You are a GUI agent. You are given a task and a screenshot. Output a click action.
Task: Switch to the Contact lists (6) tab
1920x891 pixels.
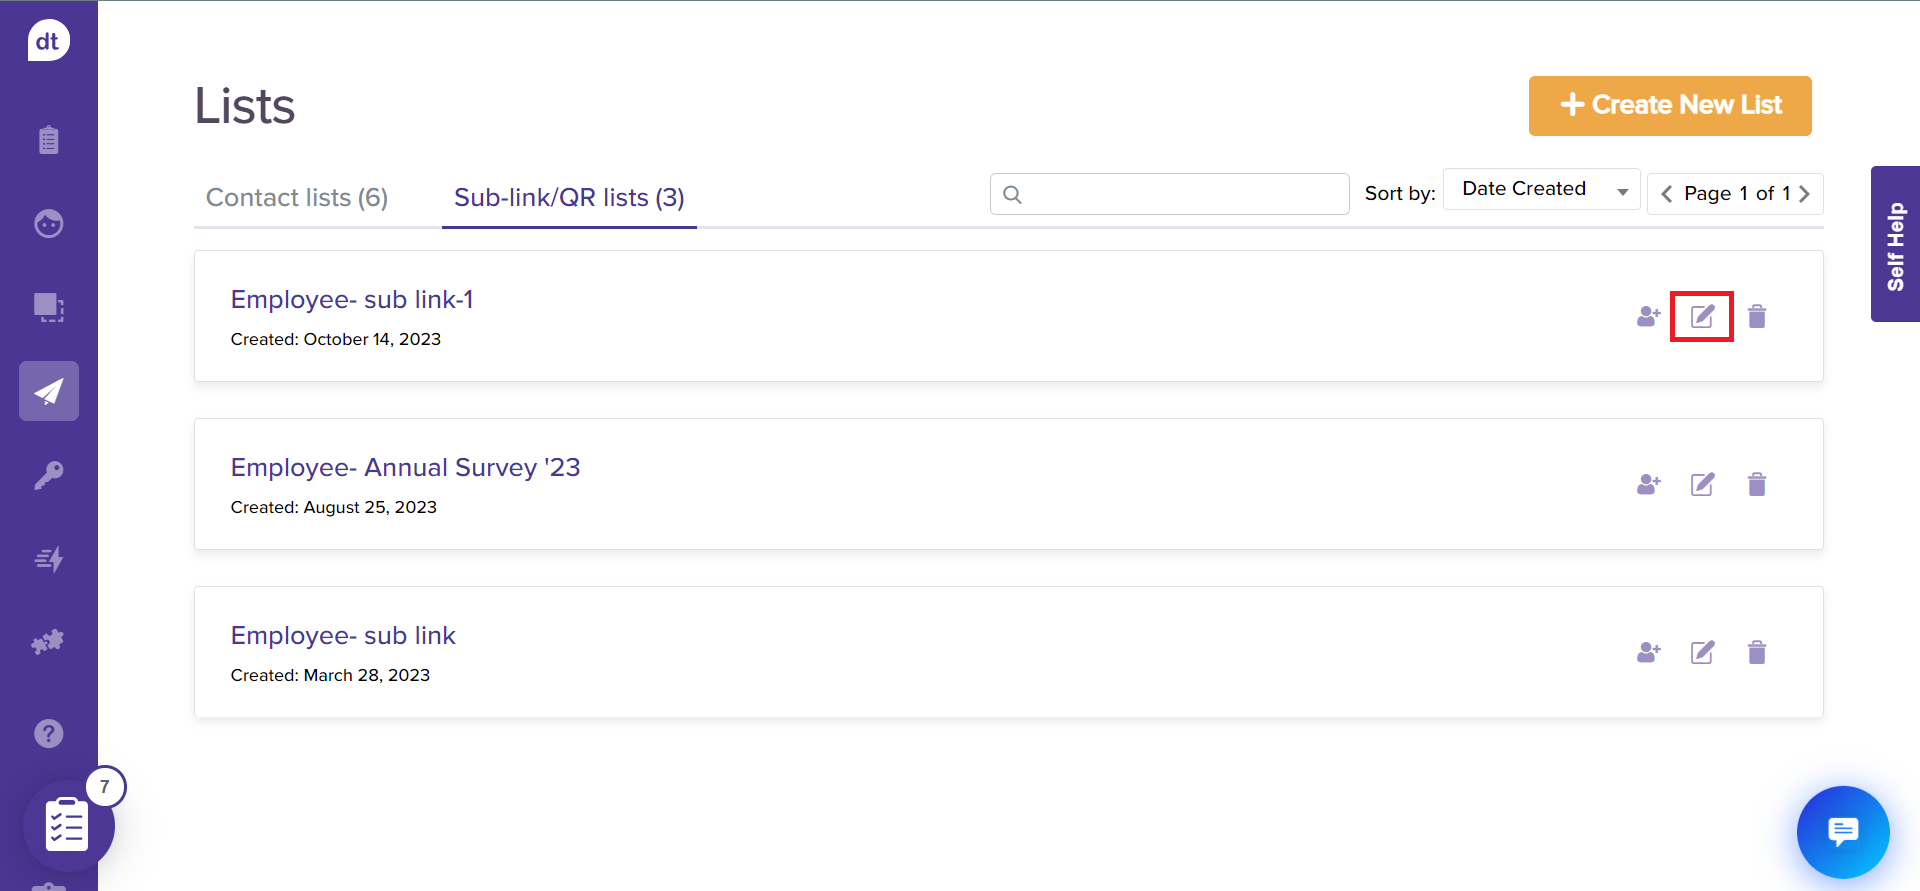click(x=297, y=198)
